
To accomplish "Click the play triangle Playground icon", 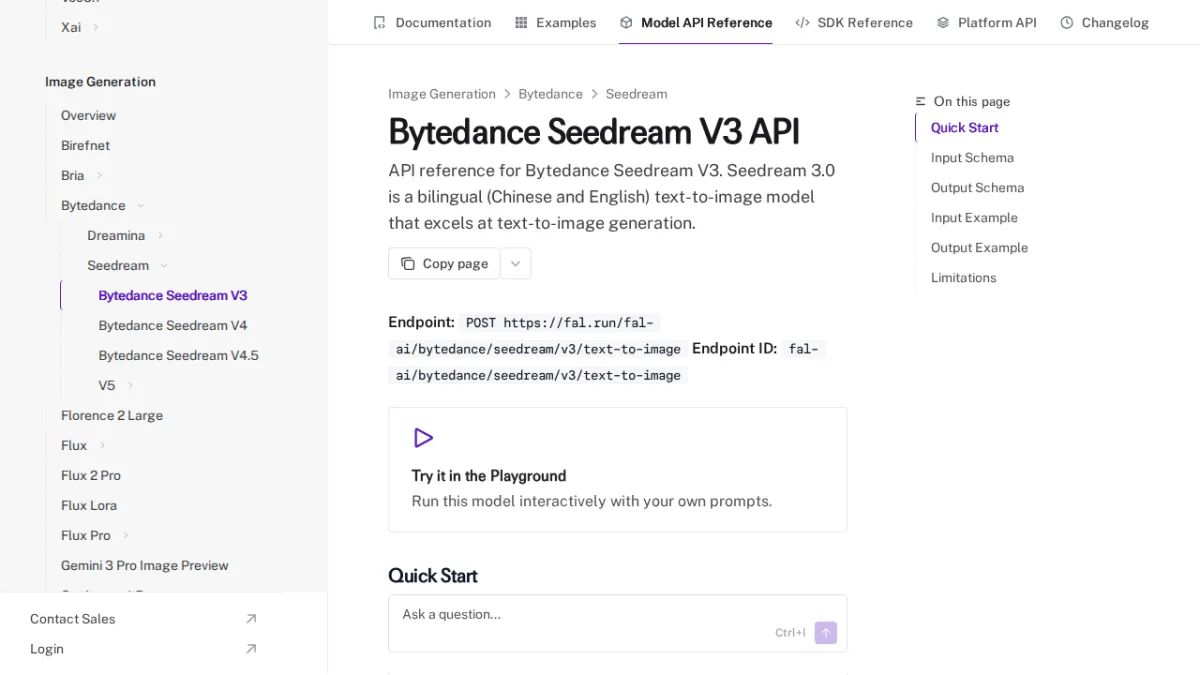I will coord(423,438).
